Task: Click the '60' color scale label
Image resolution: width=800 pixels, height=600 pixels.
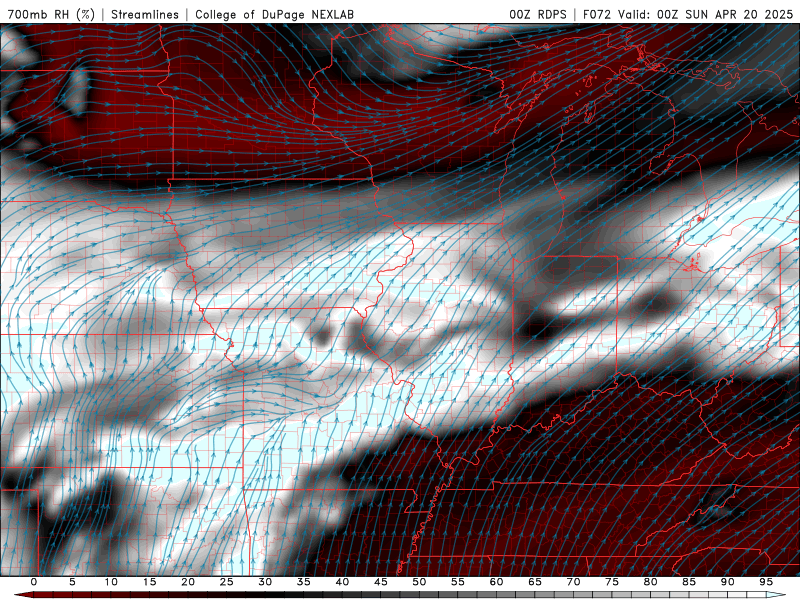Action: click(496, 582)
